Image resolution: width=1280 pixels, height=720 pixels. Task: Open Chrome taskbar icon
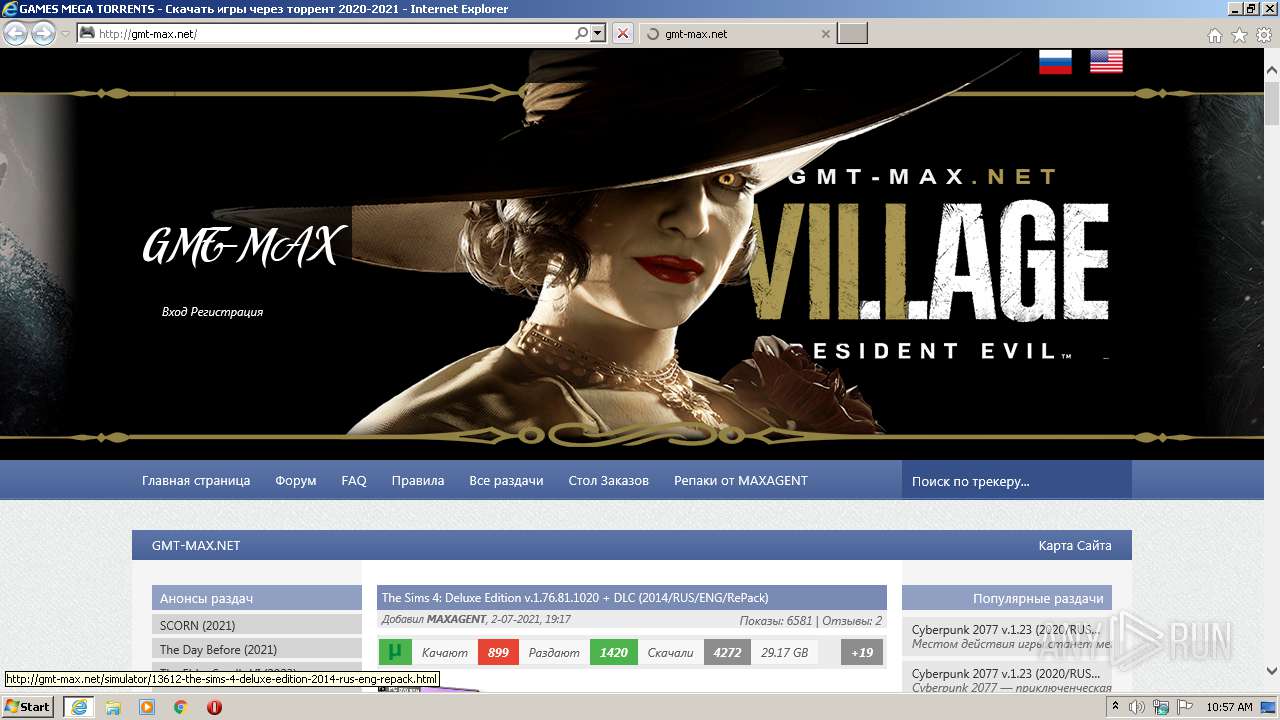coord(180,707)
